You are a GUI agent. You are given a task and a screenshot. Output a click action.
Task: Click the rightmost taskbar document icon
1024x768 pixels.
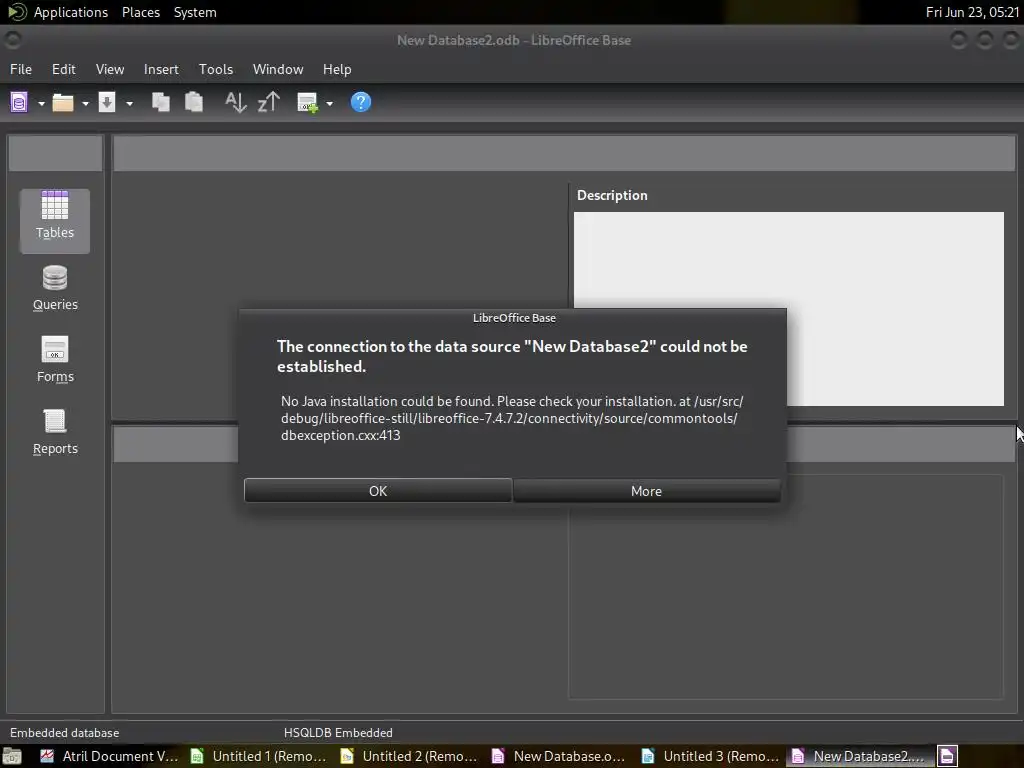click(948, 756)
